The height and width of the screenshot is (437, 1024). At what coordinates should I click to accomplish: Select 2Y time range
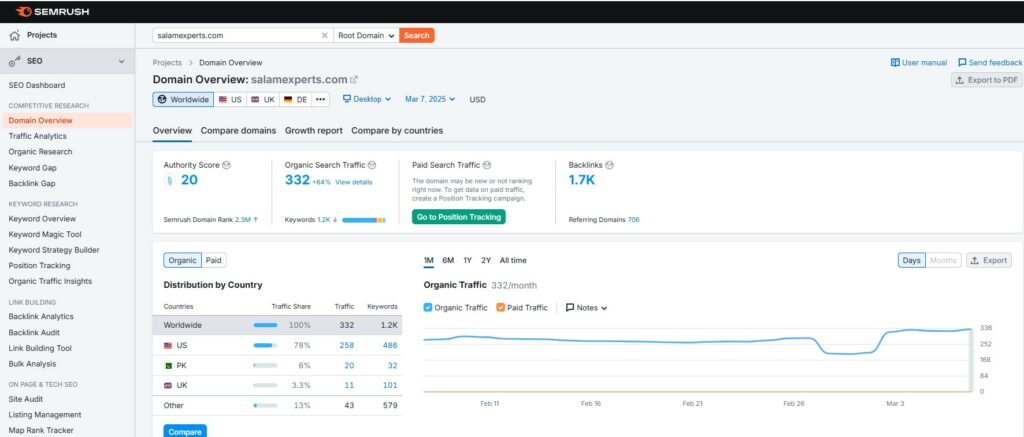(x=486, y=260)
